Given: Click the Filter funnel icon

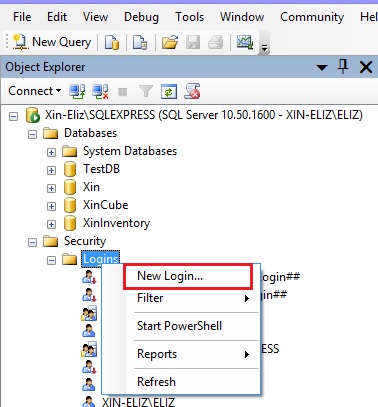Looking at the screenshot, I should point(146,91).
